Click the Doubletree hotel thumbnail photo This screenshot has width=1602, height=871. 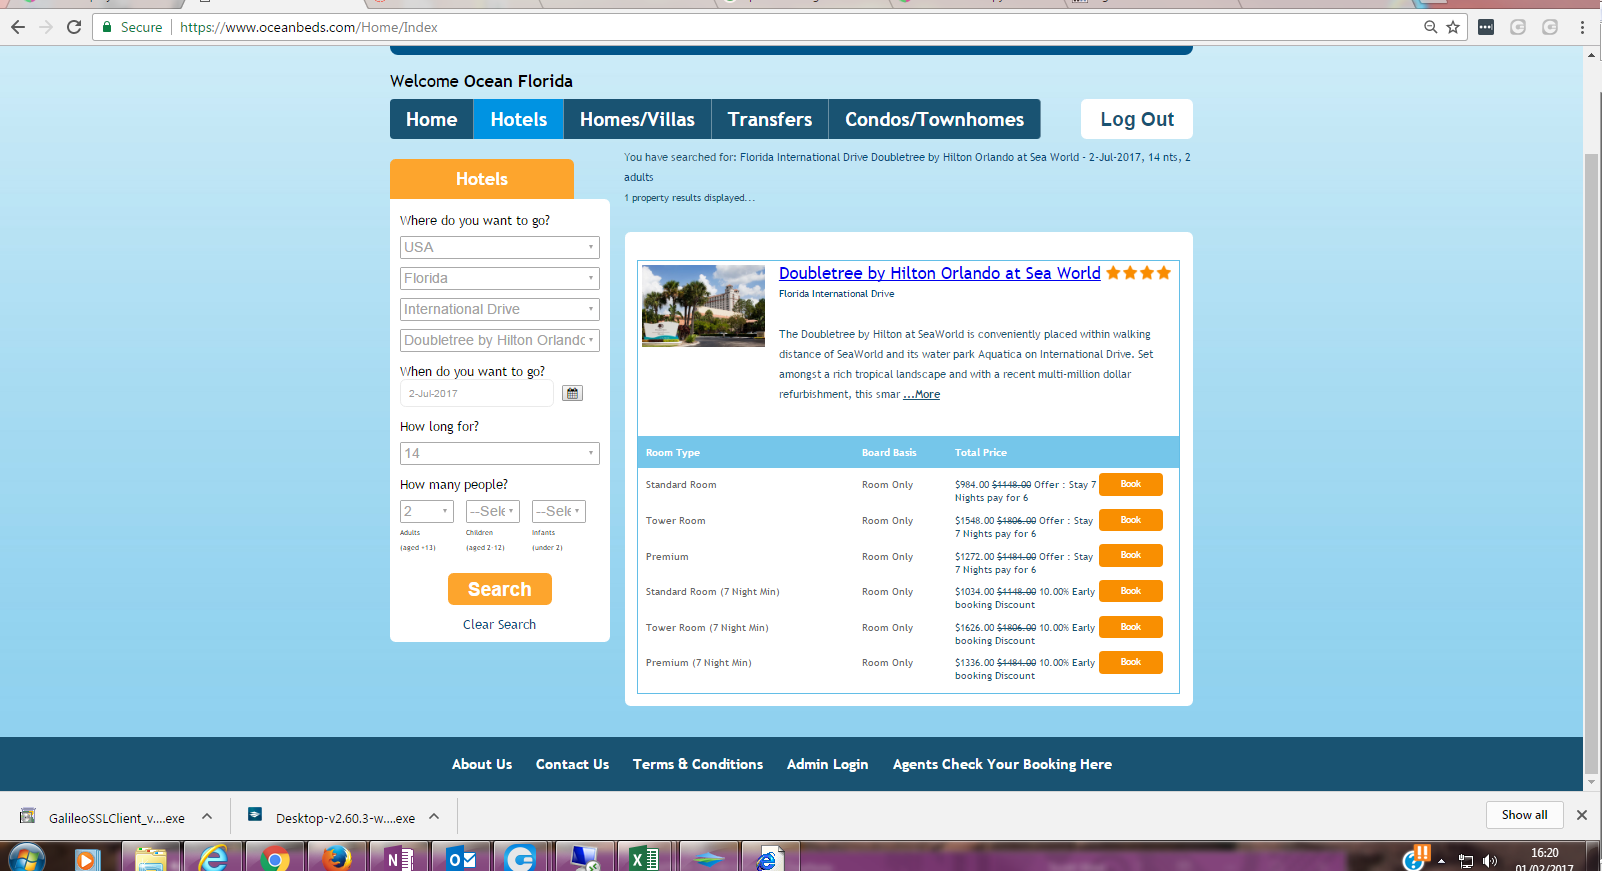click(703, 306)
